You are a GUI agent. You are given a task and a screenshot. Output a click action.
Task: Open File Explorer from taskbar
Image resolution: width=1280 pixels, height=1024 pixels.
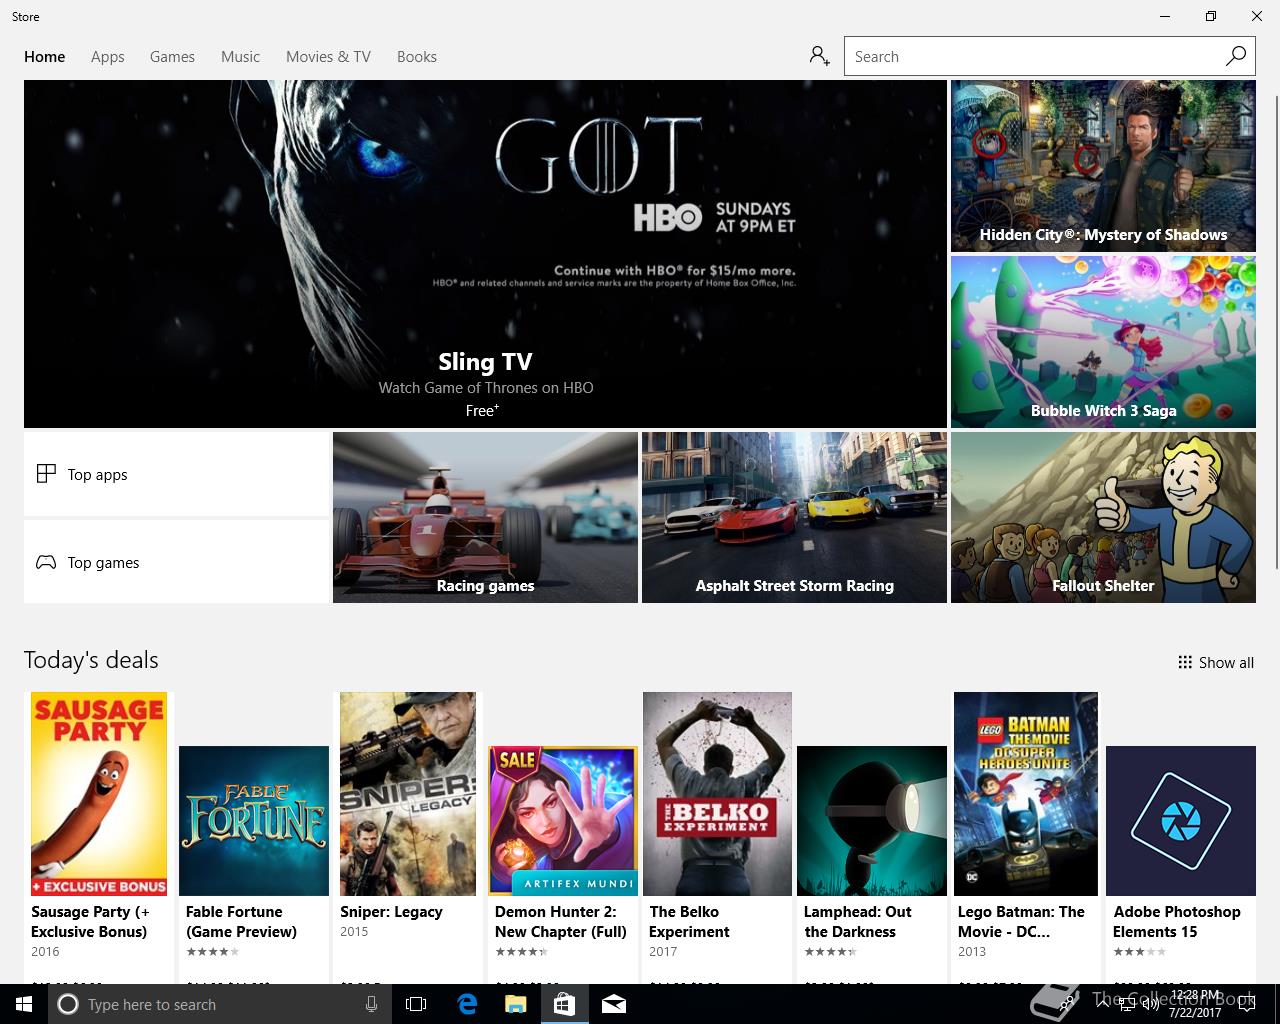[x=515, y=1004]
